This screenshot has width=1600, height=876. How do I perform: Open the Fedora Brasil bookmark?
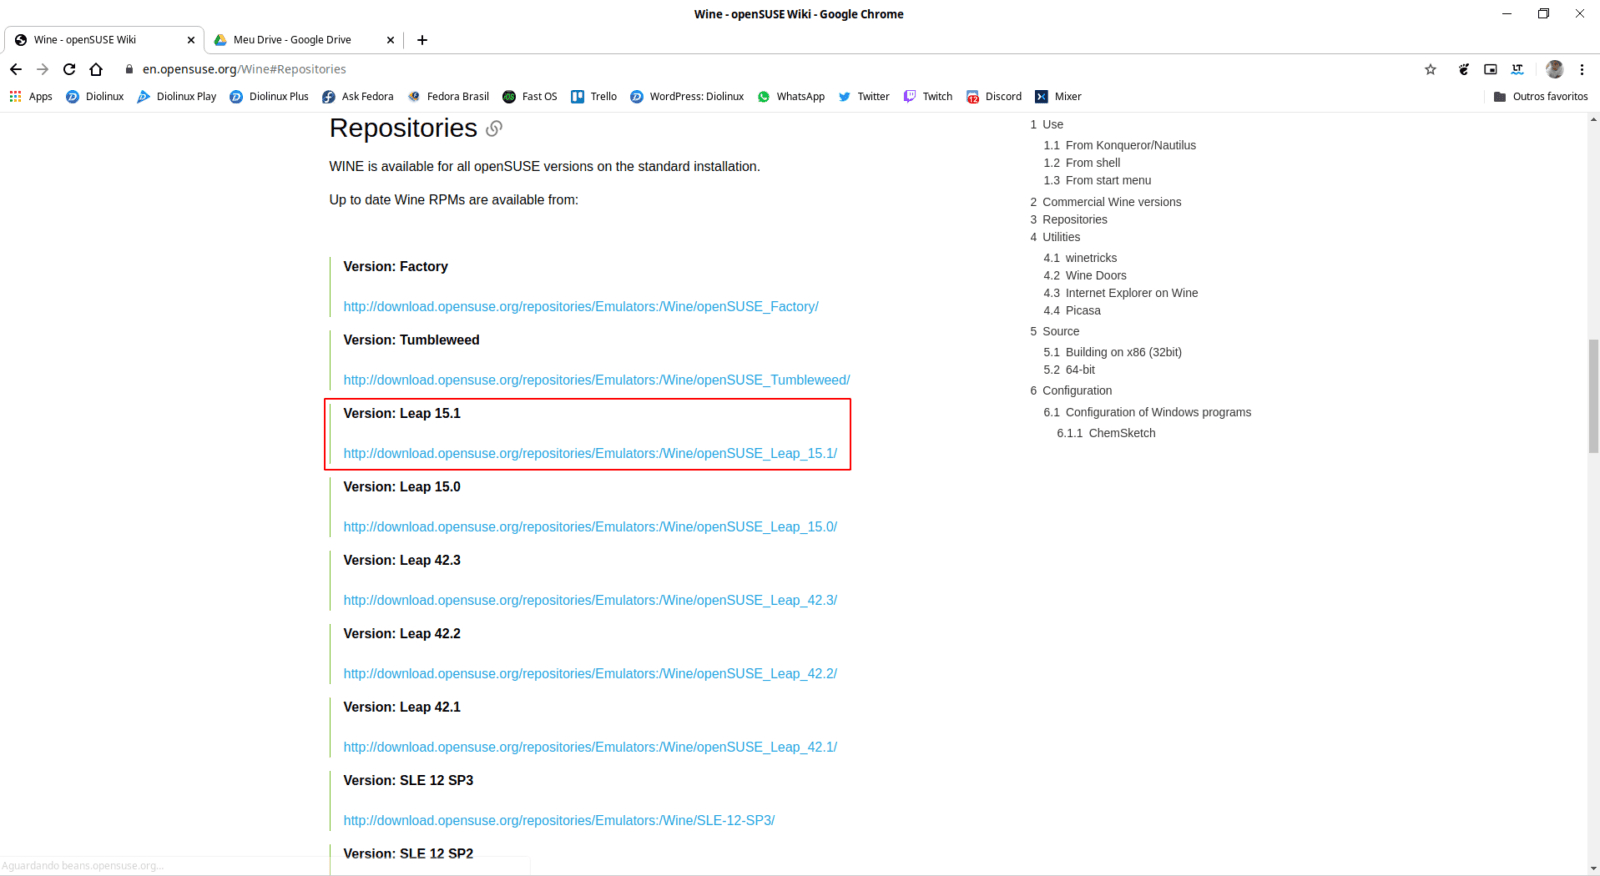tap(448, 97)
